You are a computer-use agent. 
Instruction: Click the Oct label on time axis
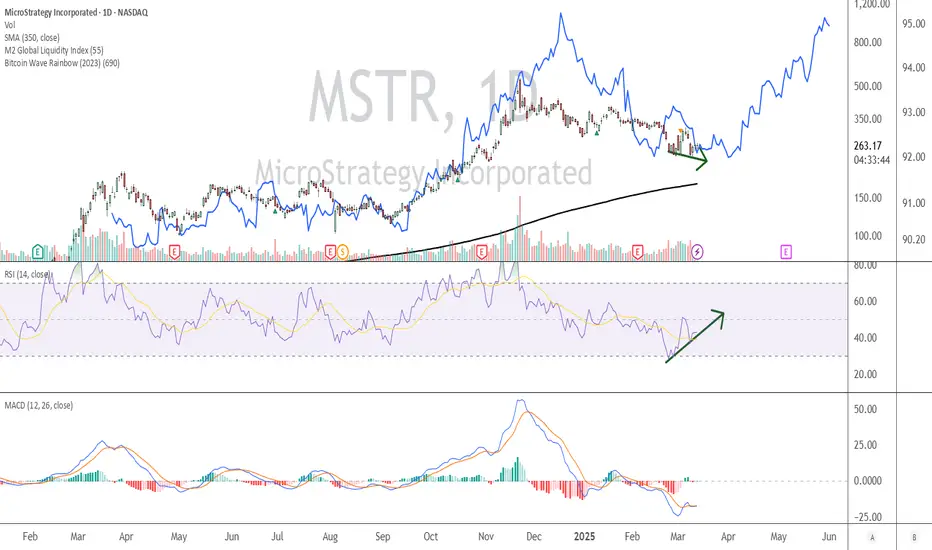coord(430,536)
